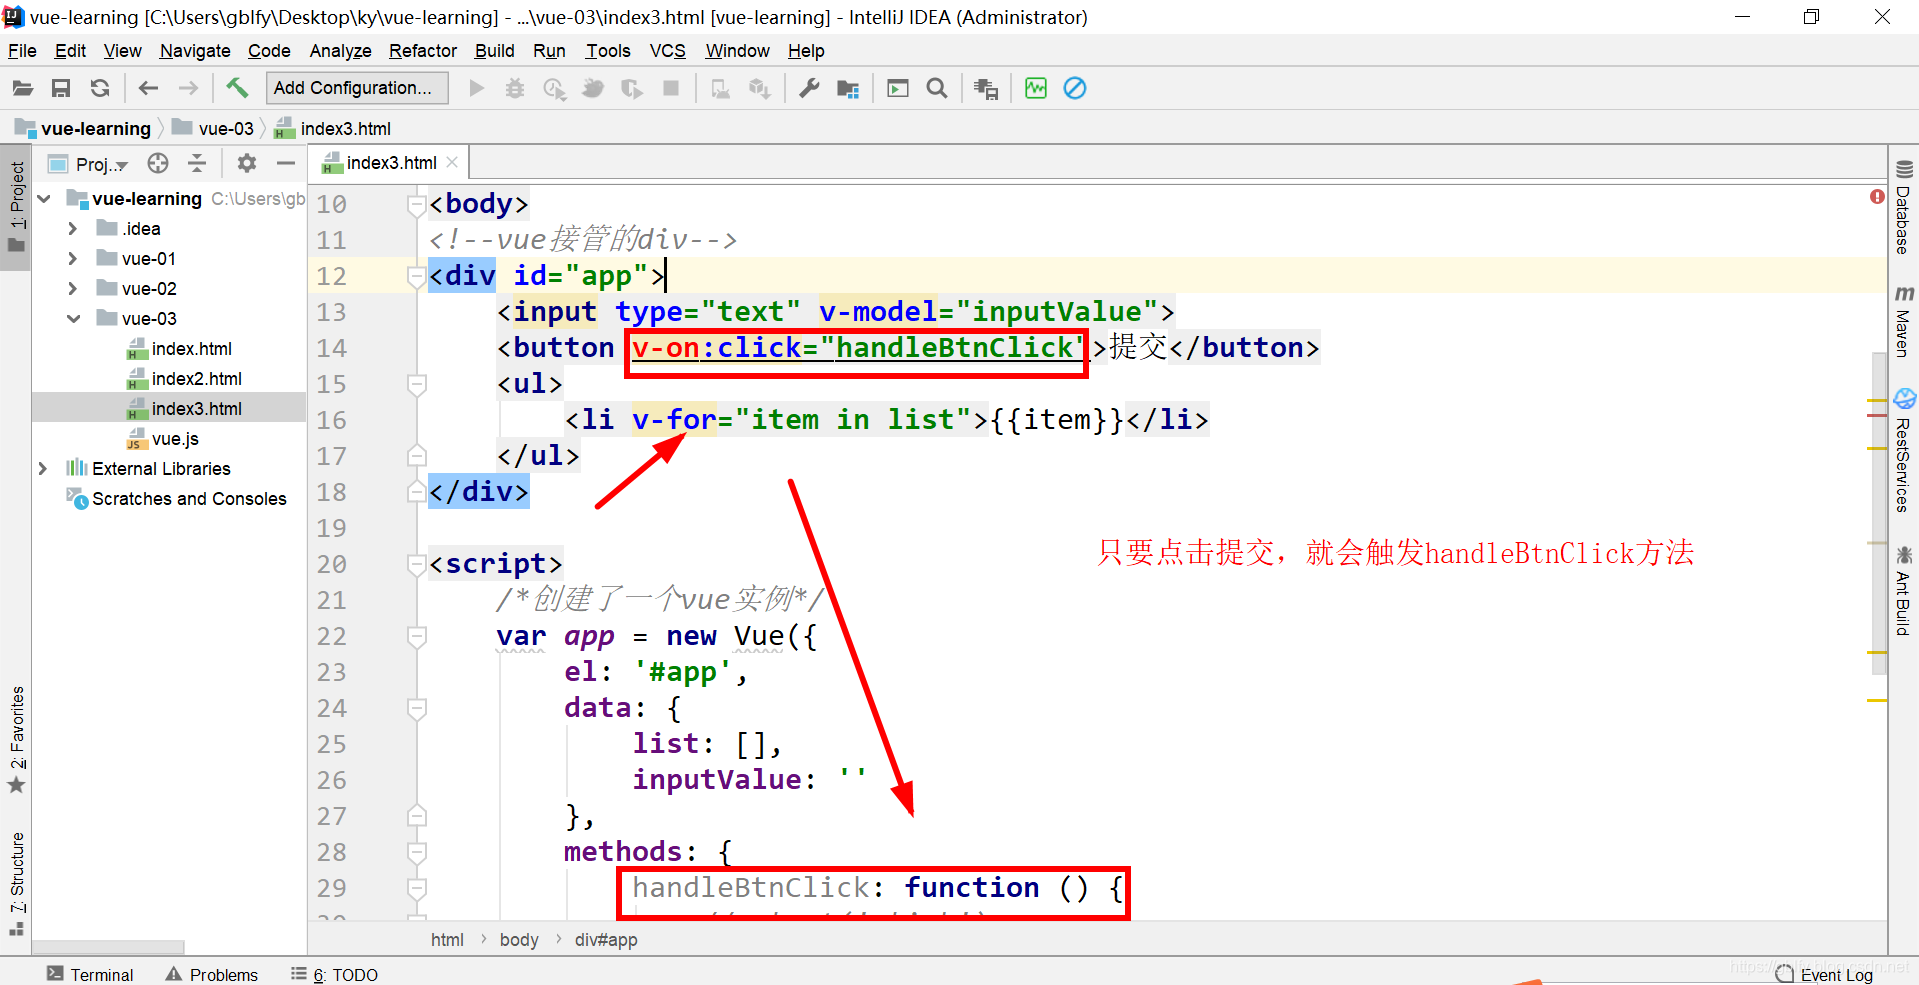The width and height of the screenshot is (1919, 985).
Task: Open the Terminal tool window
Action: point(90,975)
